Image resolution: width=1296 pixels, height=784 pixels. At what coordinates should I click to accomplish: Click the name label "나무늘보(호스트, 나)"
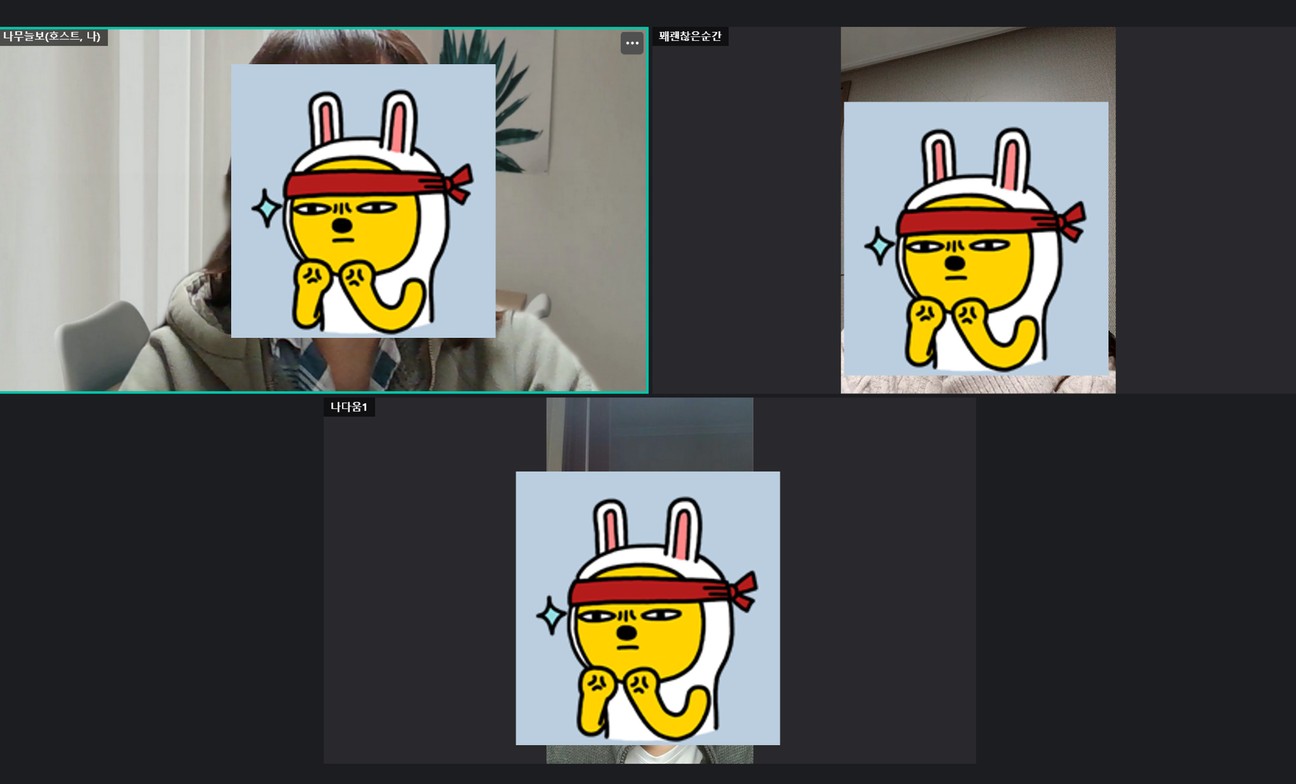(53, 37)
